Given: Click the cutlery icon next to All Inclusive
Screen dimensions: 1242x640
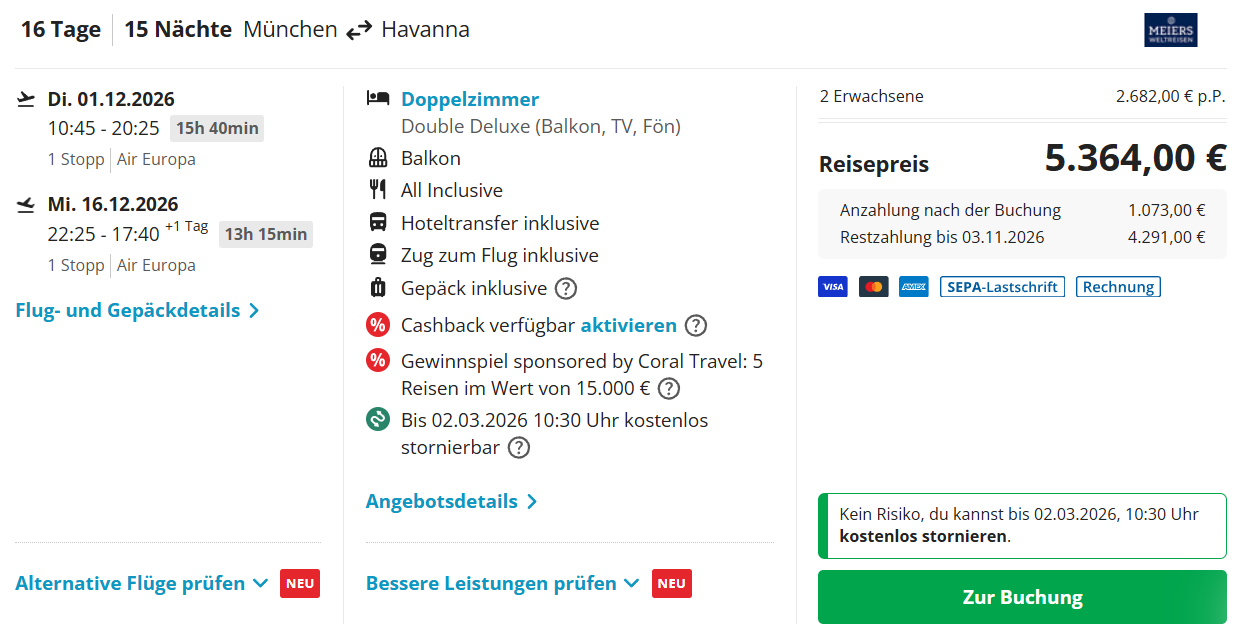Looking at the screenshot, I should tap(378, 189).
